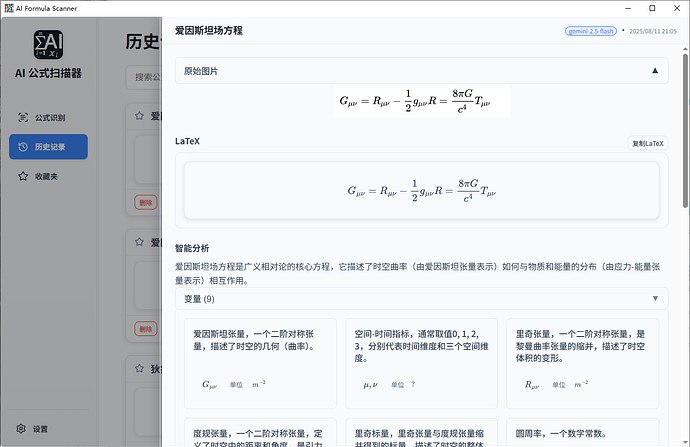Click the LaTeX section heading
Image resolution: width=690 pixels, height=447 pixels.
coord(187,141)
